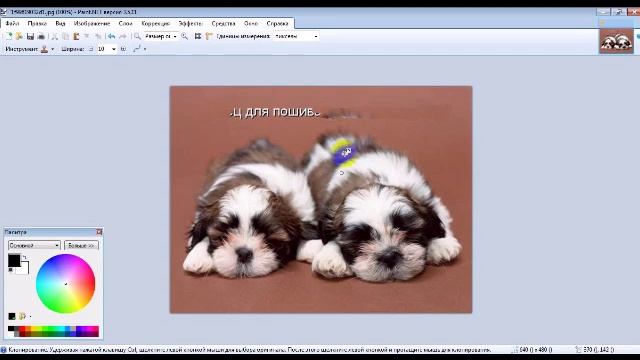640x360 pixels.
Task: Toggle the rulers icon
Action: pos(209,36)
